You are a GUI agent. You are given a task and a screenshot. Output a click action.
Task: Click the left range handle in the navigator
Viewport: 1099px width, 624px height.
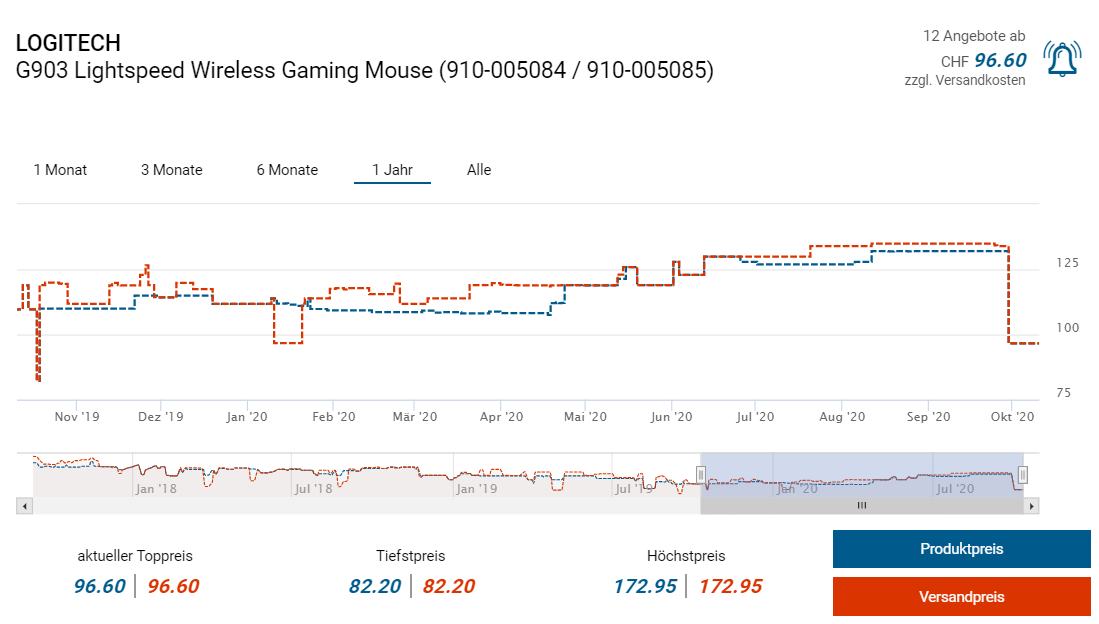point(702,474)
